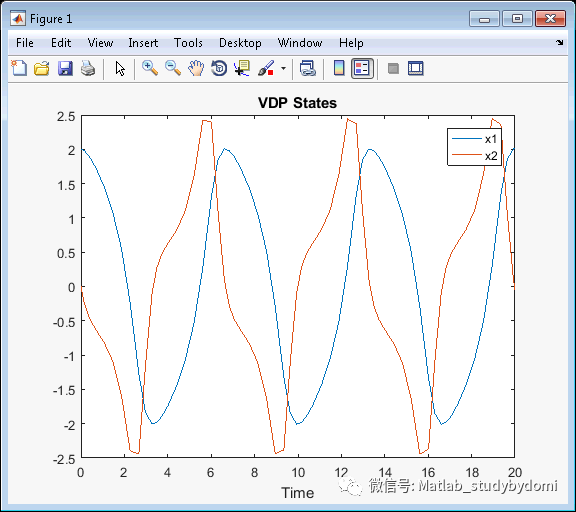The height and width of the screenshot is (512, 576).
Task: Click the Link Plot toolbar button
Action: tap(307, 68)
